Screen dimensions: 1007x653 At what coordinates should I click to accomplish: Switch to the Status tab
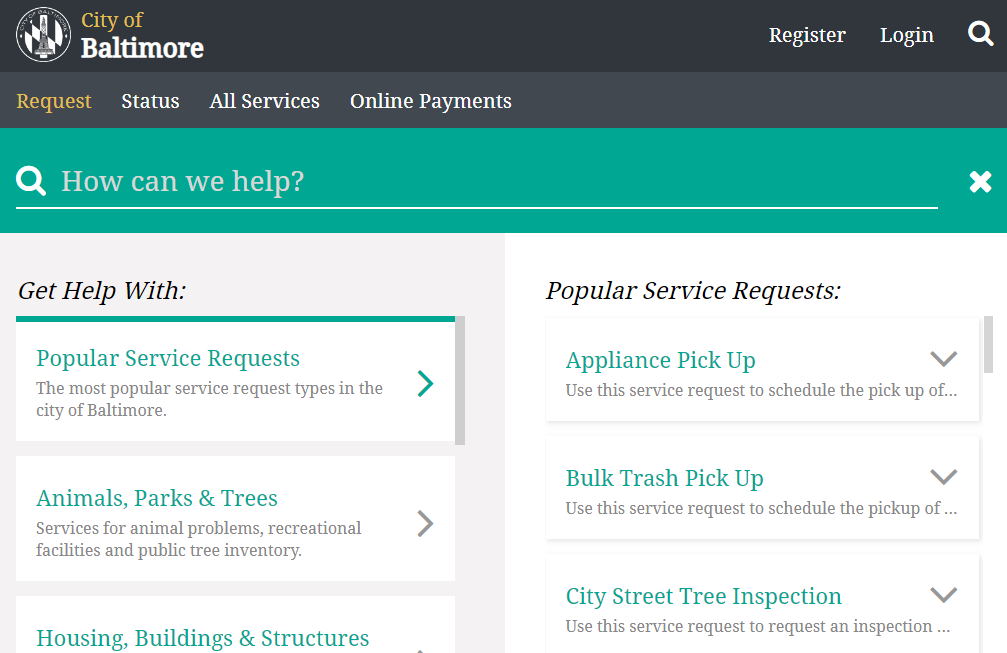tap(150, 101)
